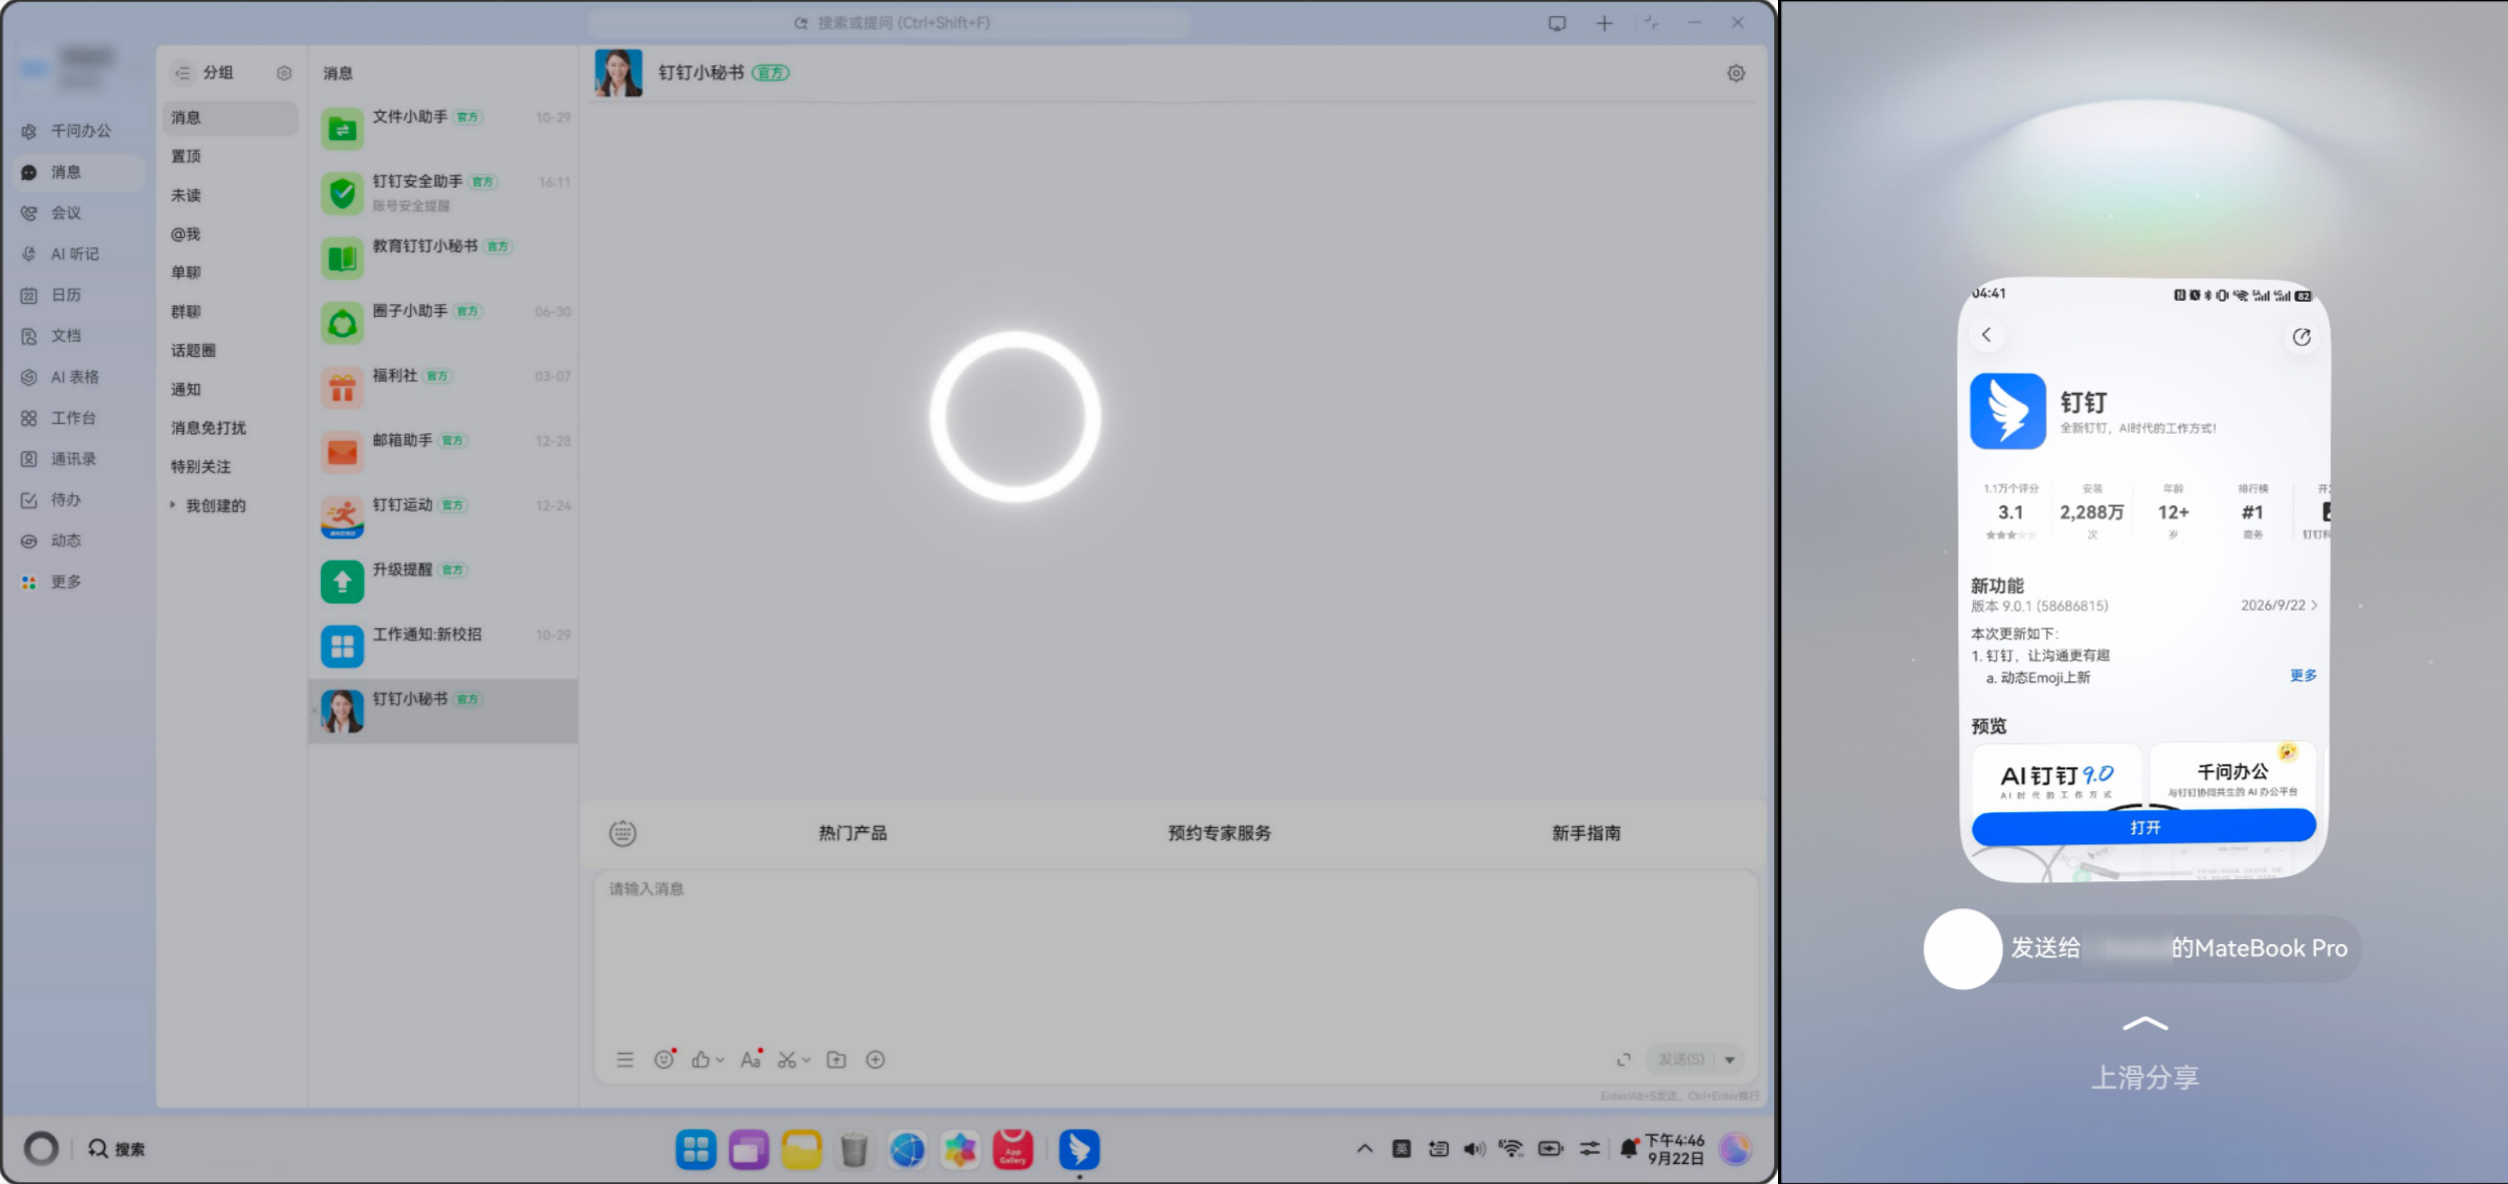
Task: Tap the back arrow on the phone screen
Action: click(x=1987, y=335)
